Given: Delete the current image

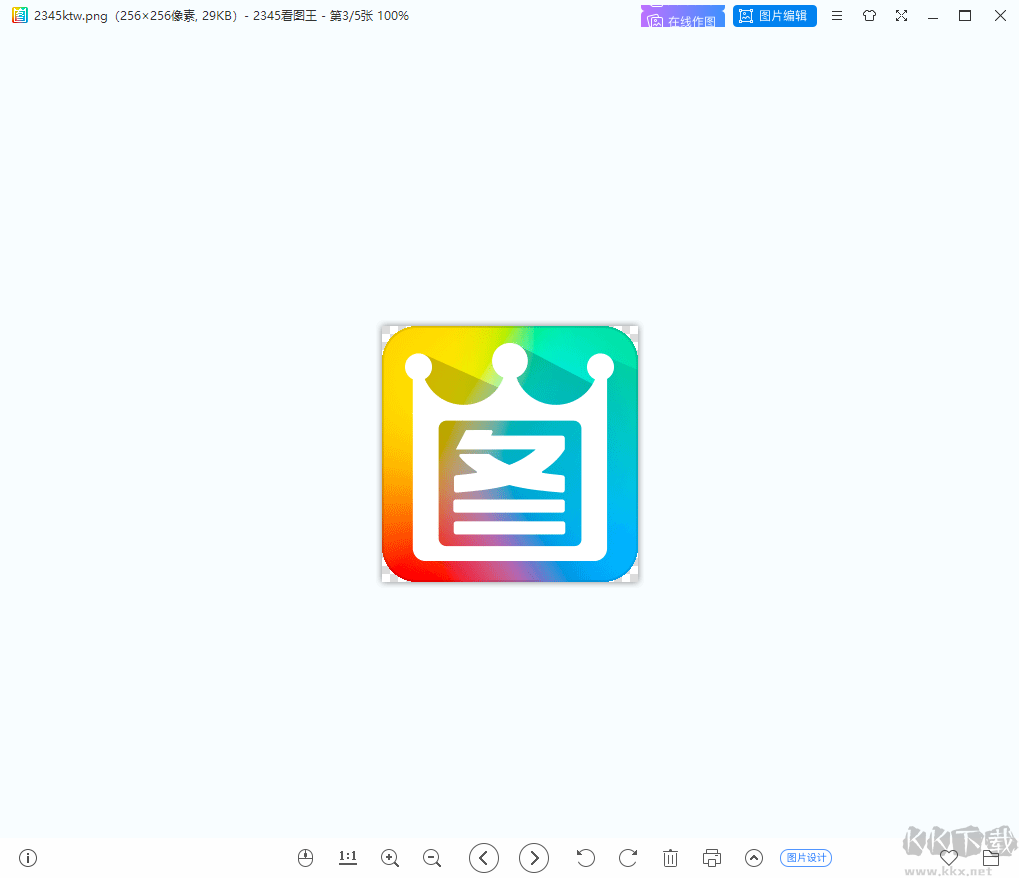Looking at the screenshot, I should (670, 858).
